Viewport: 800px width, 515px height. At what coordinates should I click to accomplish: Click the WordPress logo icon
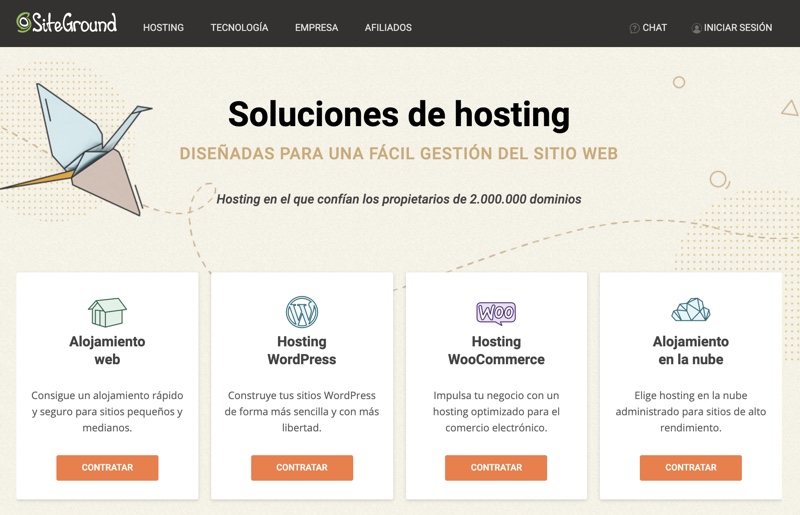pyautogui.click(x=302, y=312)
